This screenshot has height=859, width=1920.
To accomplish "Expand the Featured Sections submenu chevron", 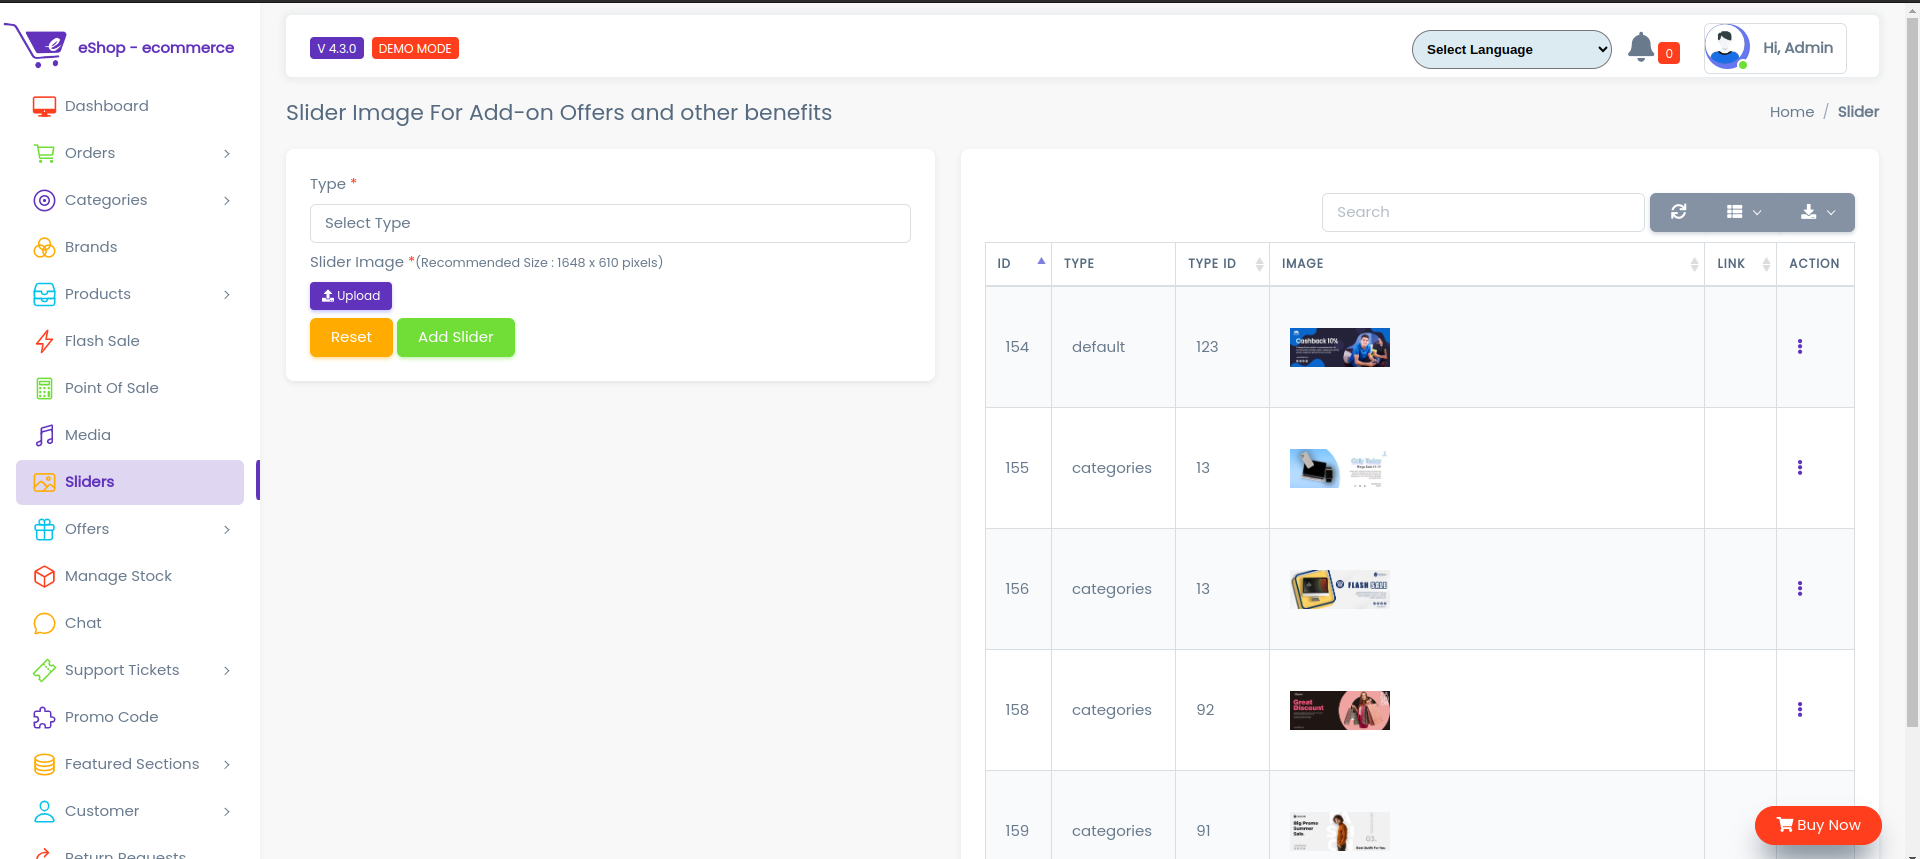I will [227, 764].
